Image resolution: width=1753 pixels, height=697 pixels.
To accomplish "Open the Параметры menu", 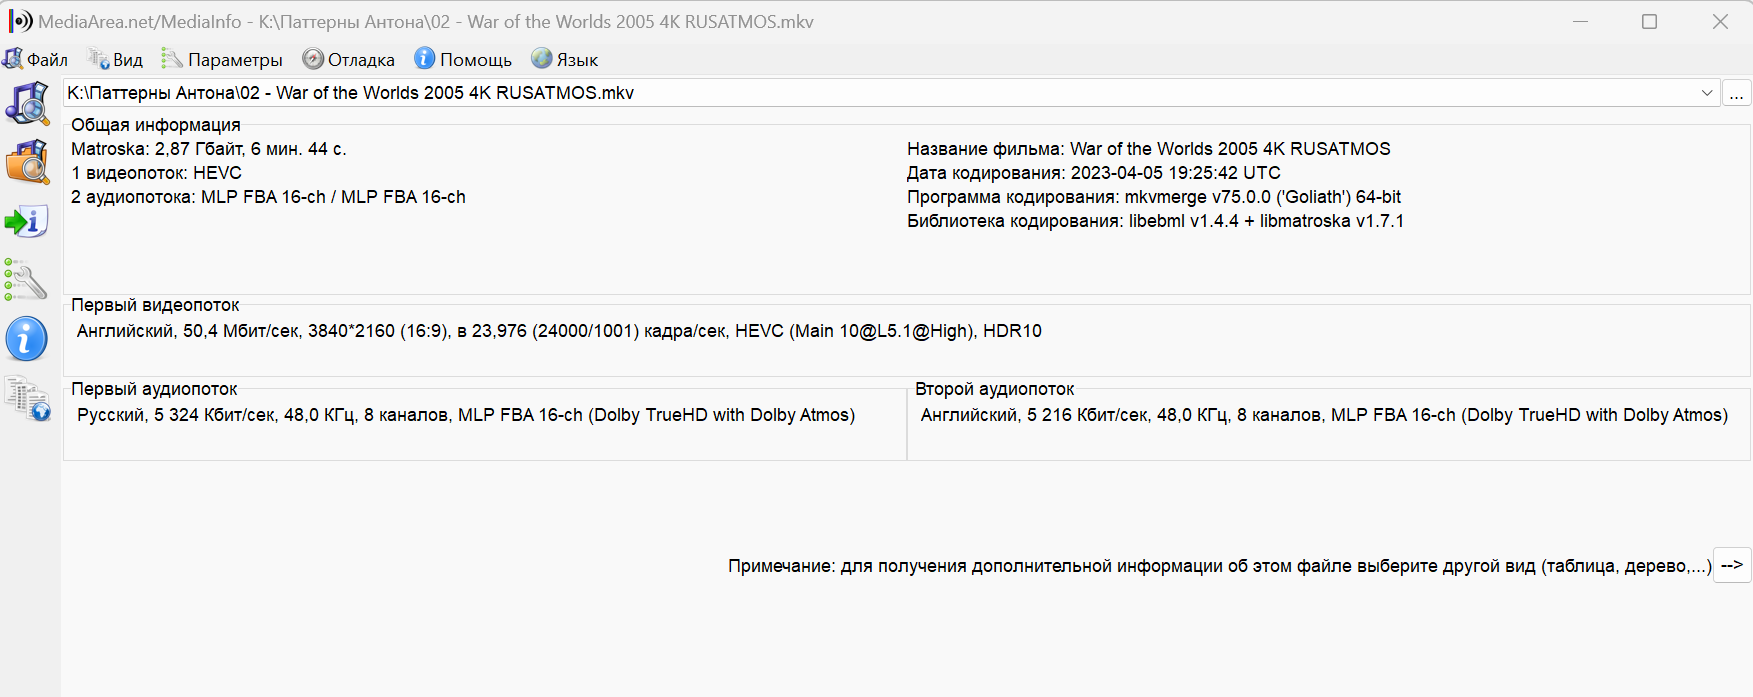I will point(223,60).
